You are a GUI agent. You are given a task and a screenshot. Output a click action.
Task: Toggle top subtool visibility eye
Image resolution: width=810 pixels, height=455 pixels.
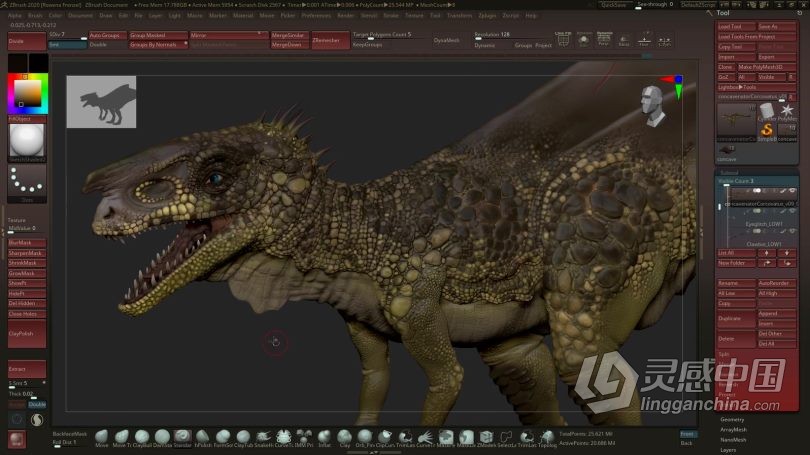pos(792,191)
